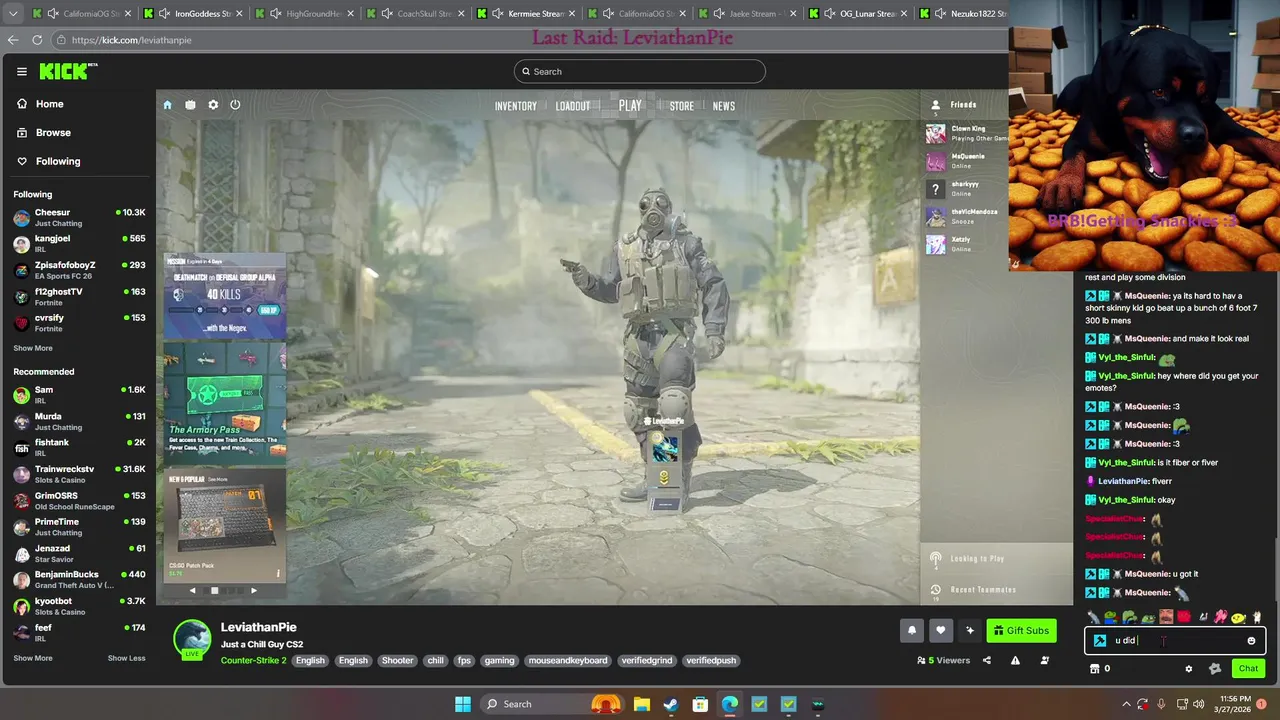Go to previous store carousel item

tap(193, 591)
